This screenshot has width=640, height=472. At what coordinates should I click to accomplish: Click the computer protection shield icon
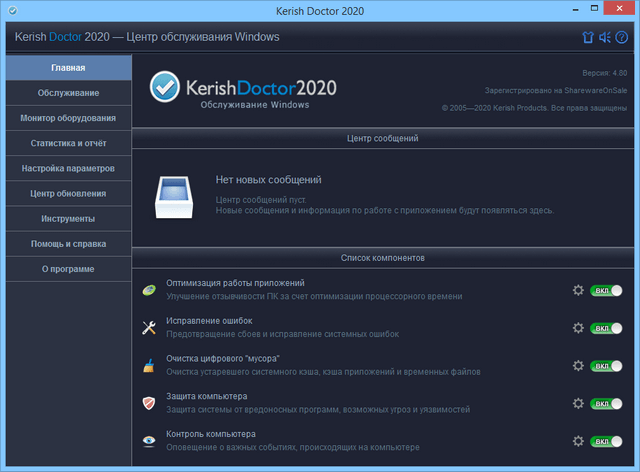tap(149, 403)
